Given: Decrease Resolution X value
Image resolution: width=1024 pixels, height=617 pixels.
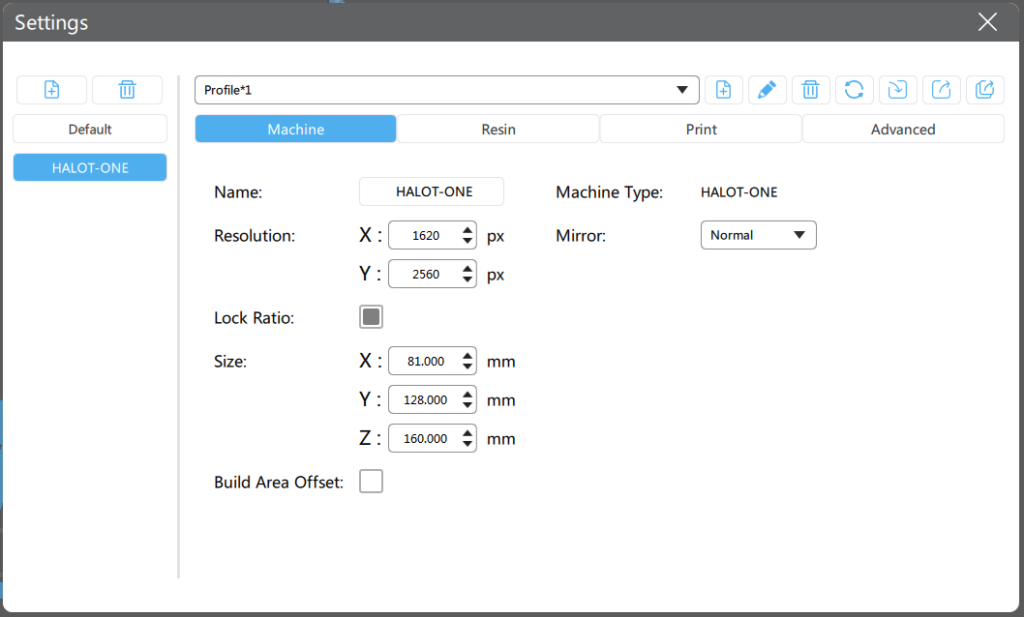Looking at the screenshot, I should coord(468,241).
